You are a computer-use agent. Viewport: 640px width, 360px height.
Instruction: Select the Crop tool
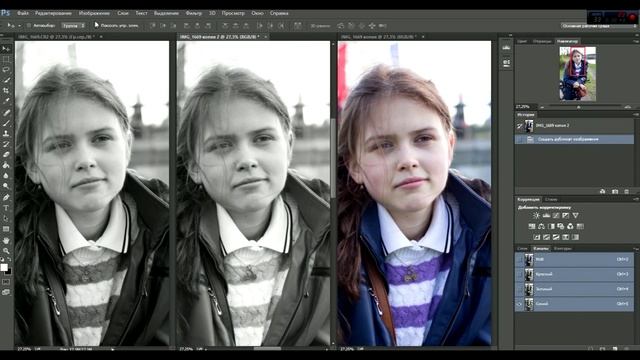(6, 91)
